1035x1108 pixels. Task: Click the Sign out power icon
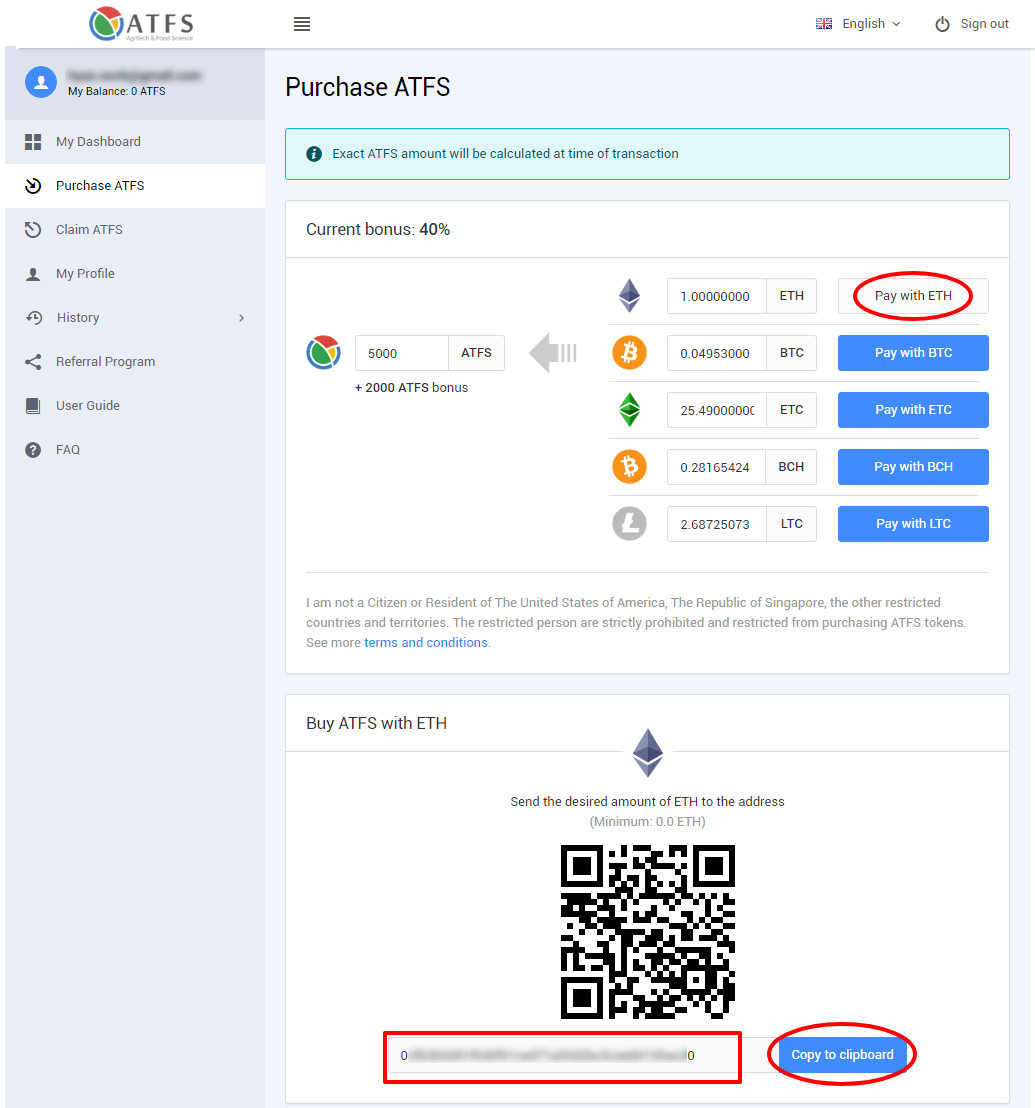942,24
